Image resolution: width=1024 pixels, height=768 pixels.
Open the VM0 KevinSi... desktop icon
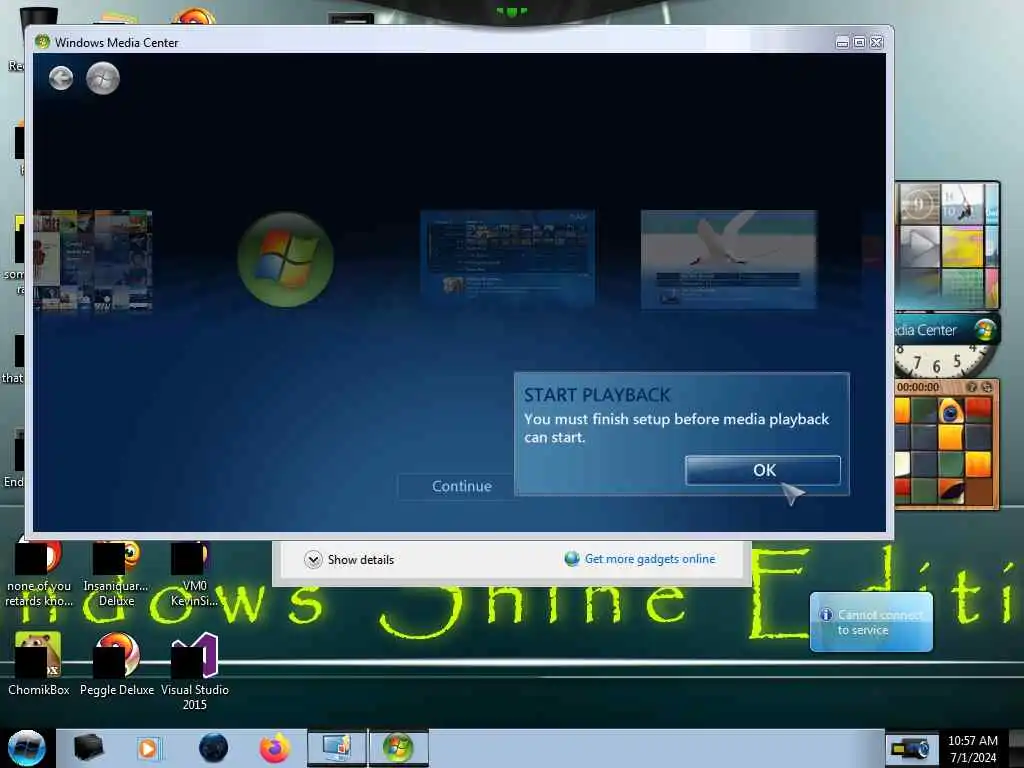point(194,575)
